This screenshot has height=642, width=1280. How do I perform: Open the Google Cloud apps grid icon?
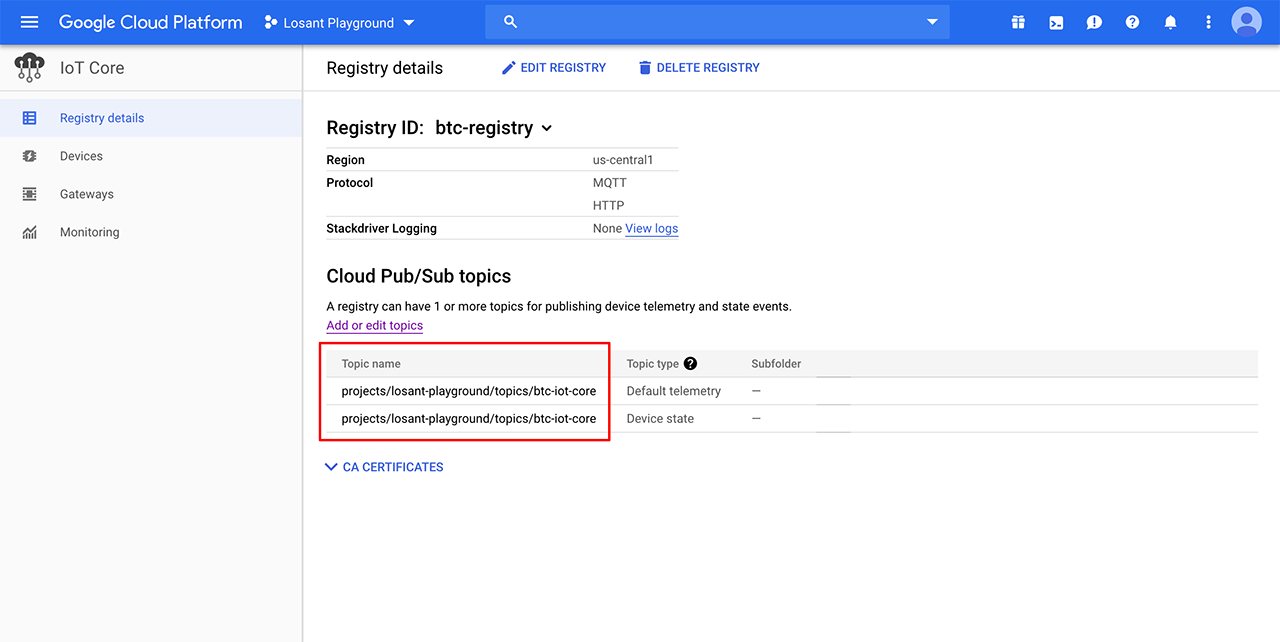[x=1017, y=22]
